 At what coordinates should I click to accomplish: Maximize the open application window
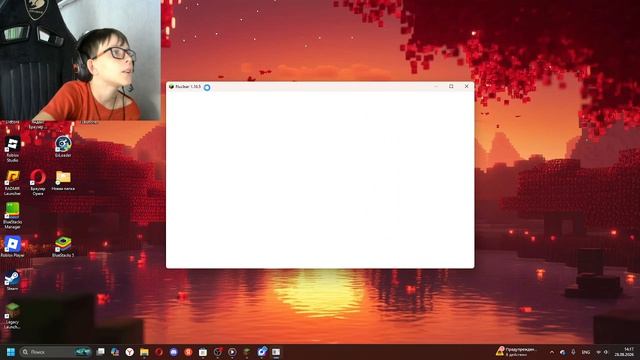click(451, 87)
